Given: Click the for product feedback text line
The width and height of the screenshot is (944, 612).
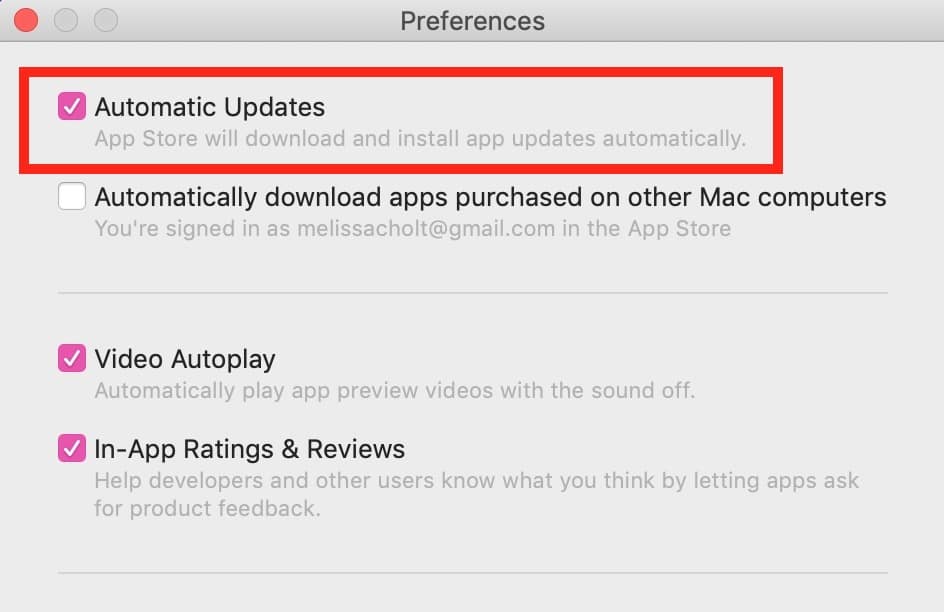Looking at the screenshot, I should pos(207,508).
